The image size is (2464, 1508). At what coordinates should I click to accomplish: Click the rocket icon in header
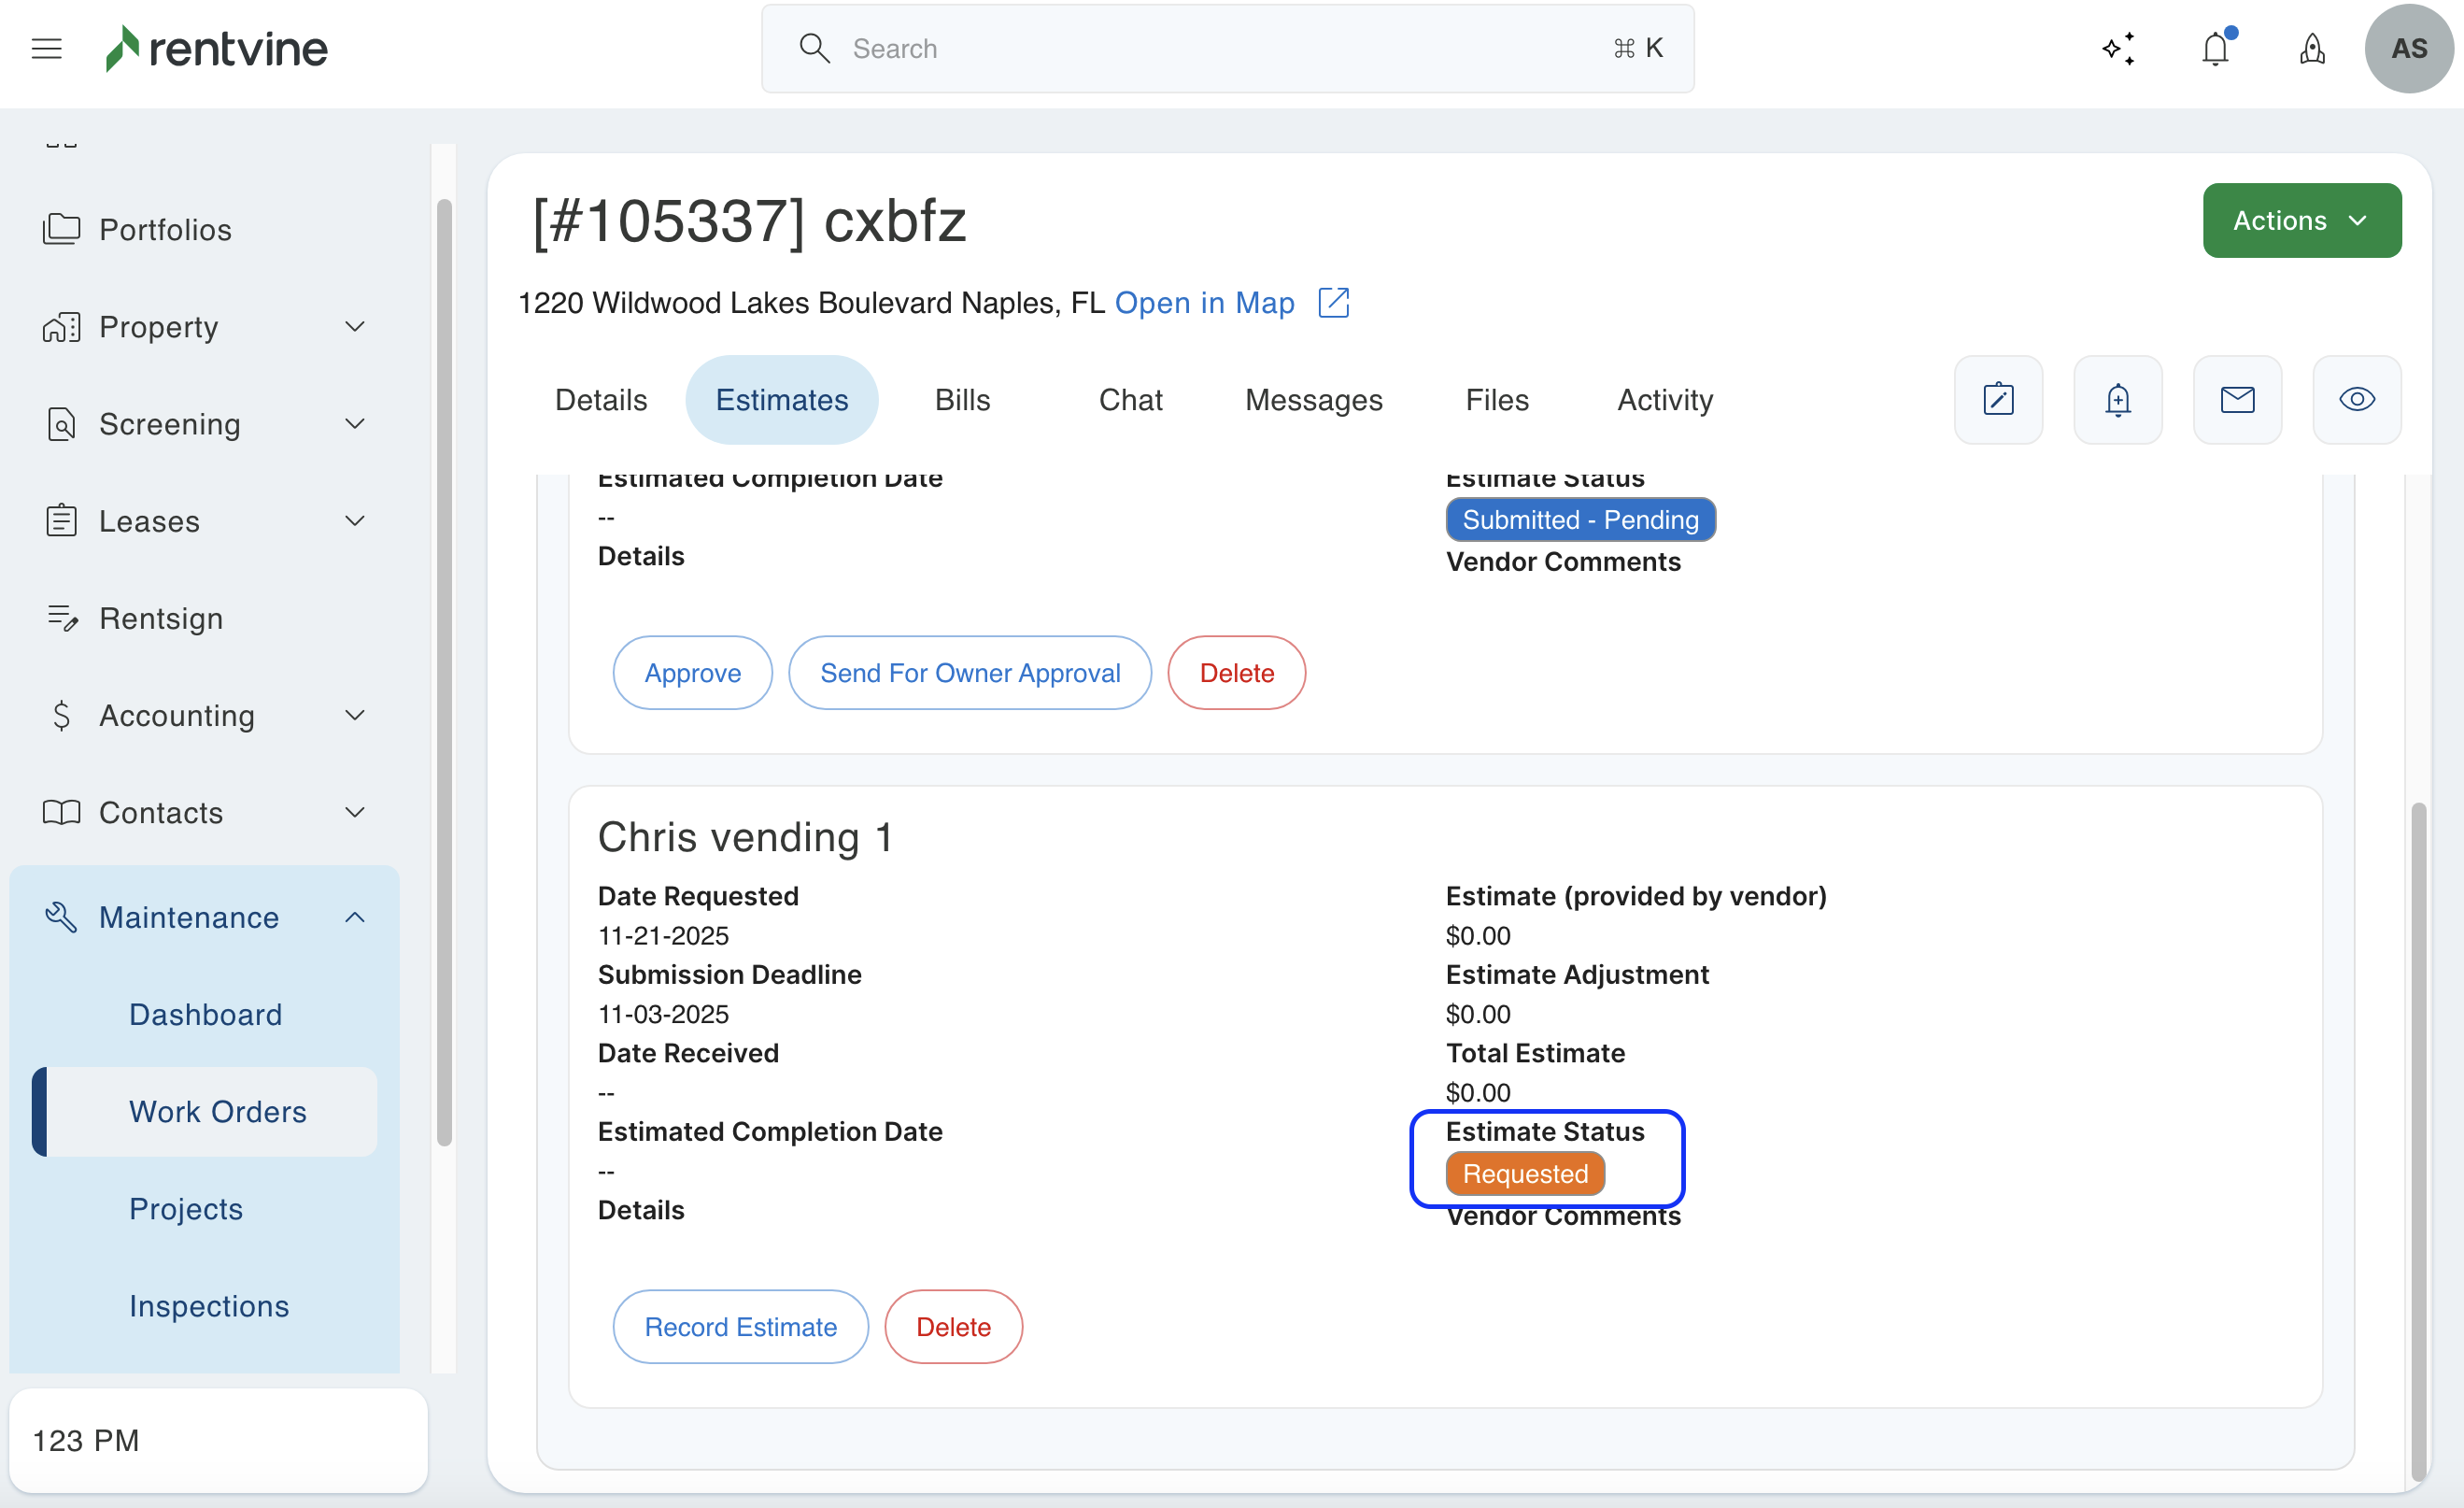tap(2312, 48)
